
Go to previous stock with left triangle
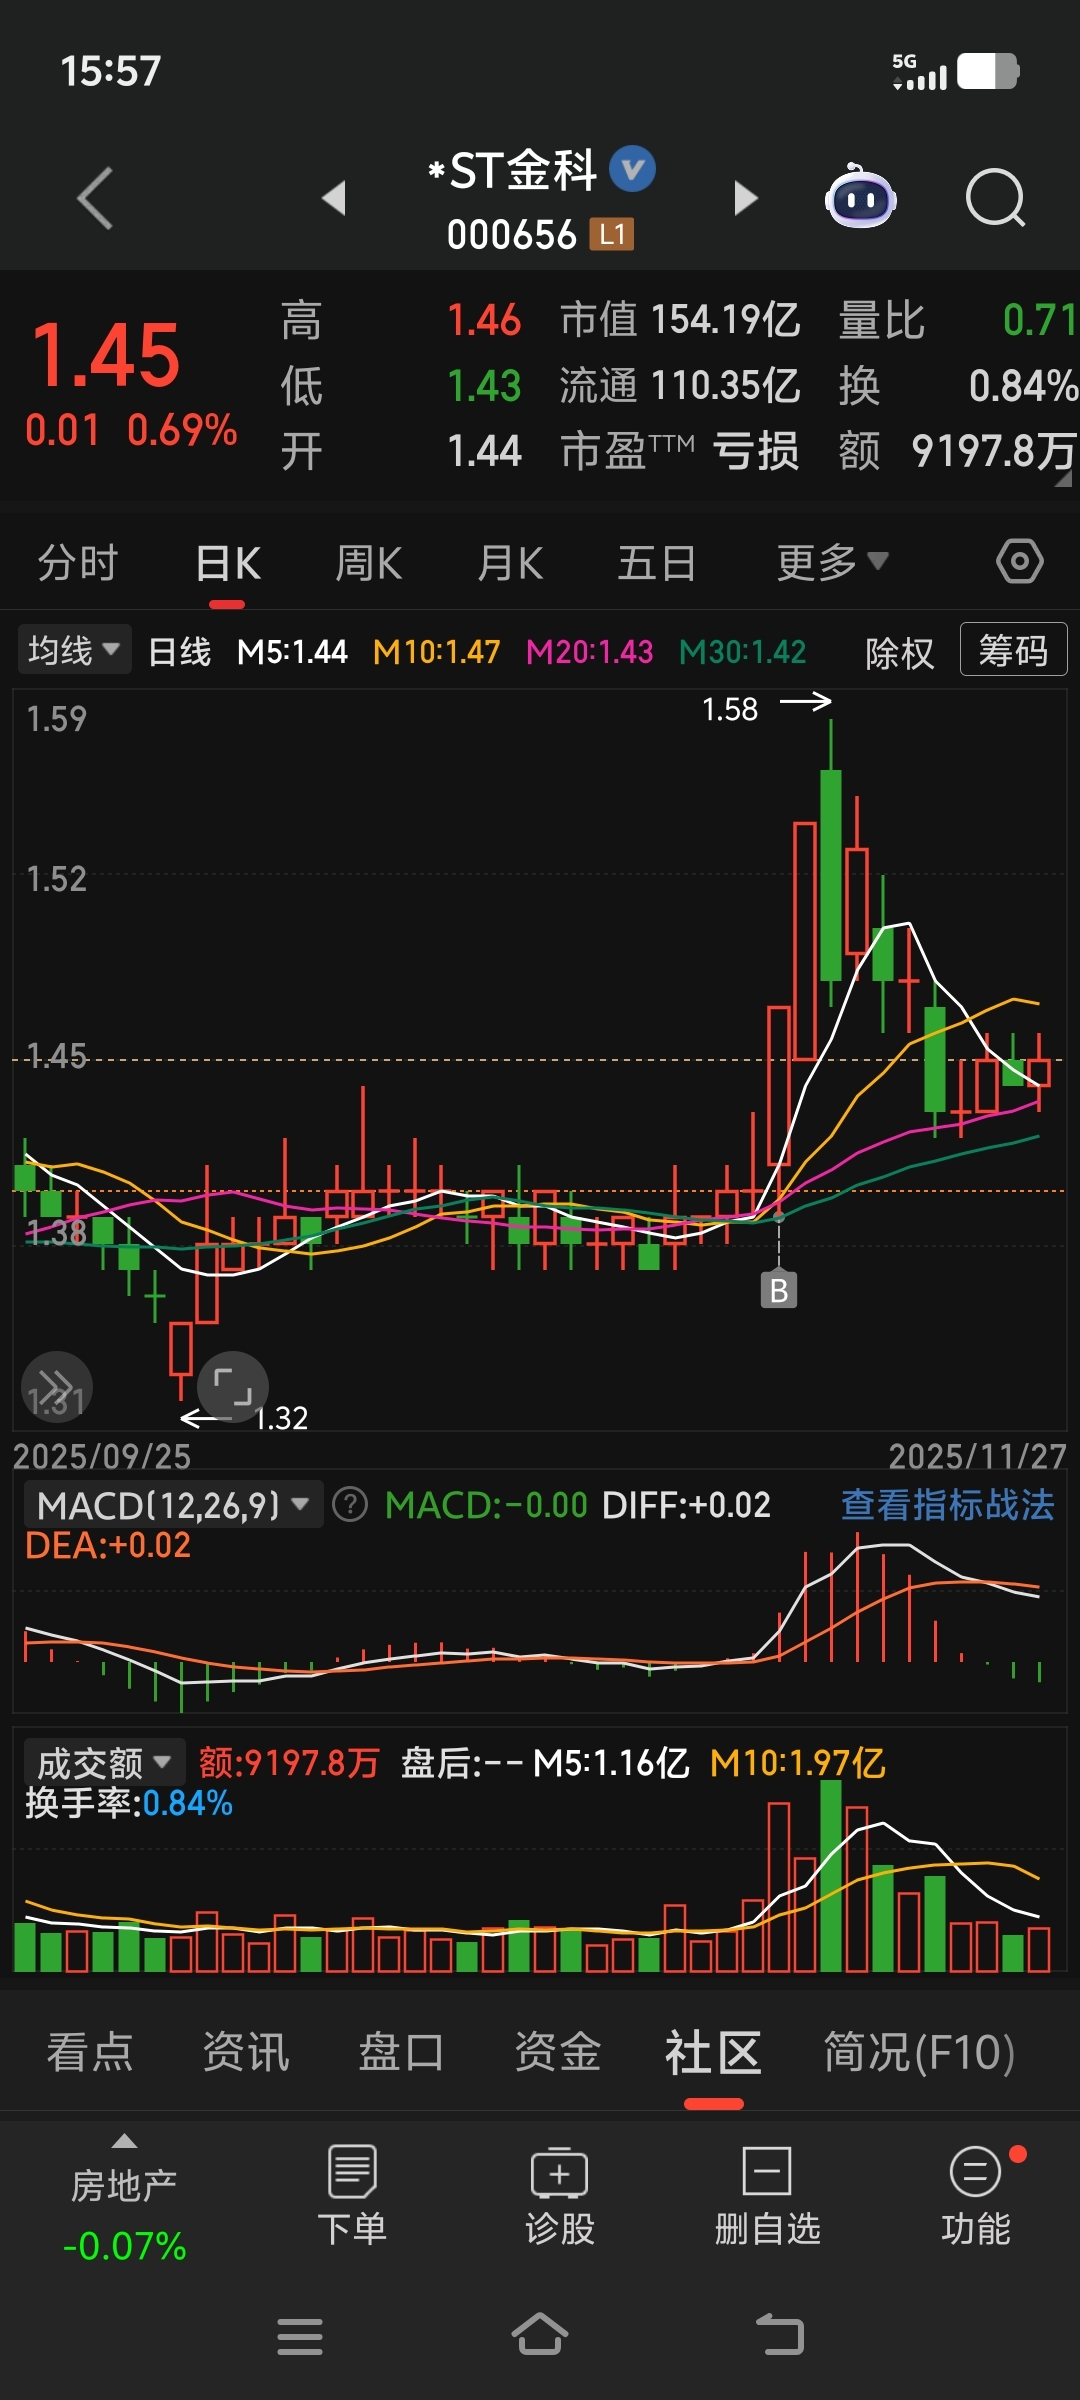point(334,198)
